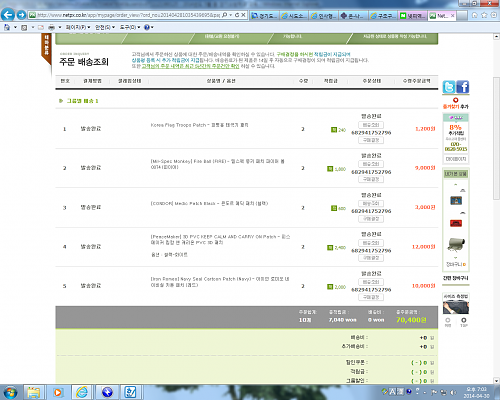Image resolution: width=500 pixels, height=400 pixels.
Task: Click 배송조회 button in the 9,000원 row
Action: [371, 164]
